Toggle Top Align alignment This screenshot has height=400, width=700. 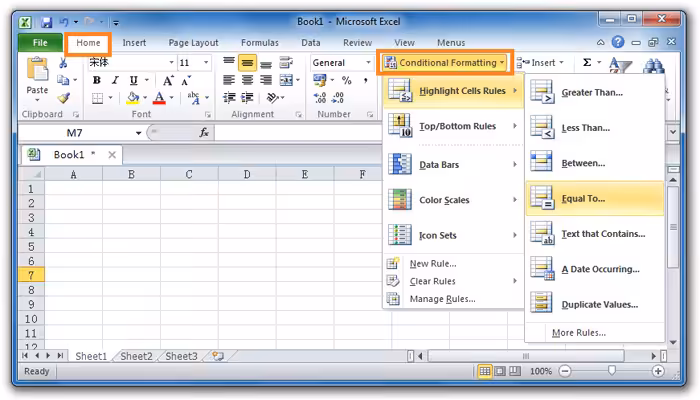pos(229,62)
